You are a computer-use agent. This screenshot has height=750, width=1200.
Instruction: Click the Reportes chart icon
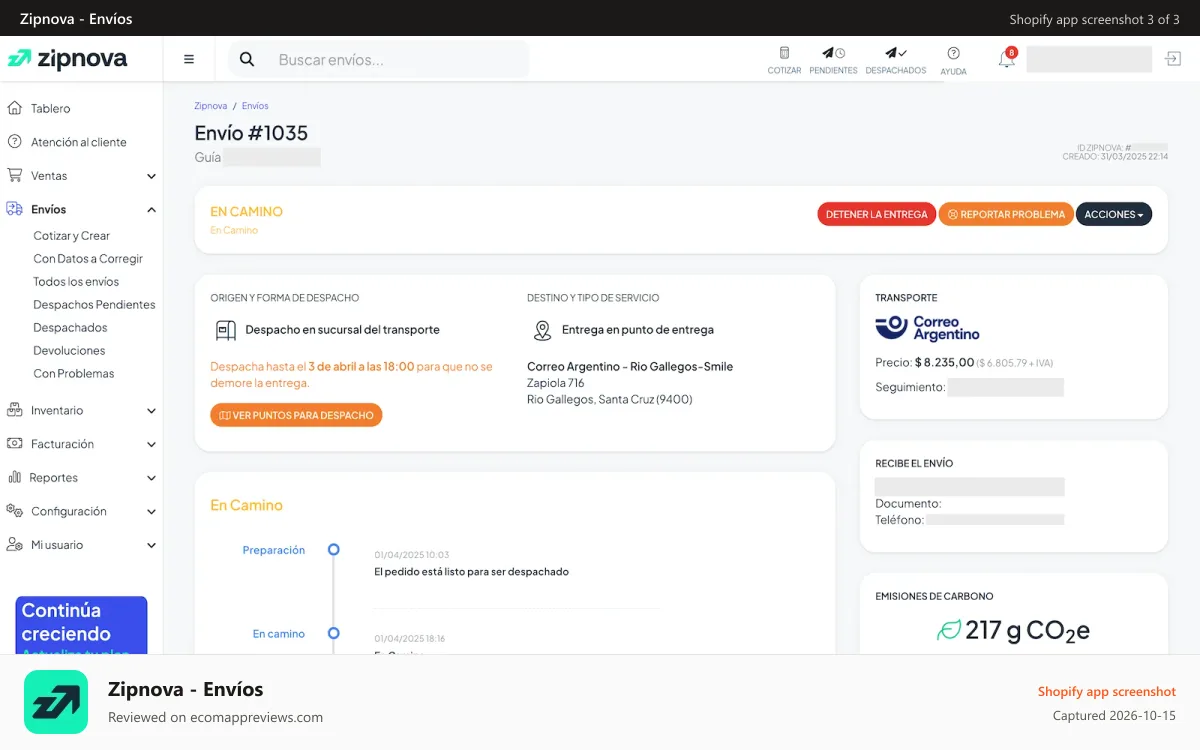click(15, 477)
